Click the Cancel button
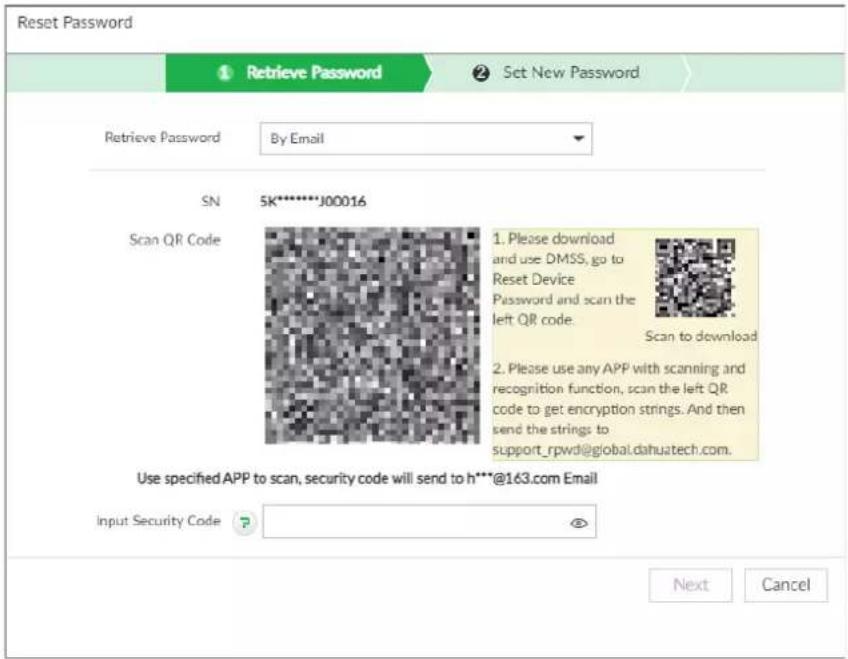 (786, 585)
